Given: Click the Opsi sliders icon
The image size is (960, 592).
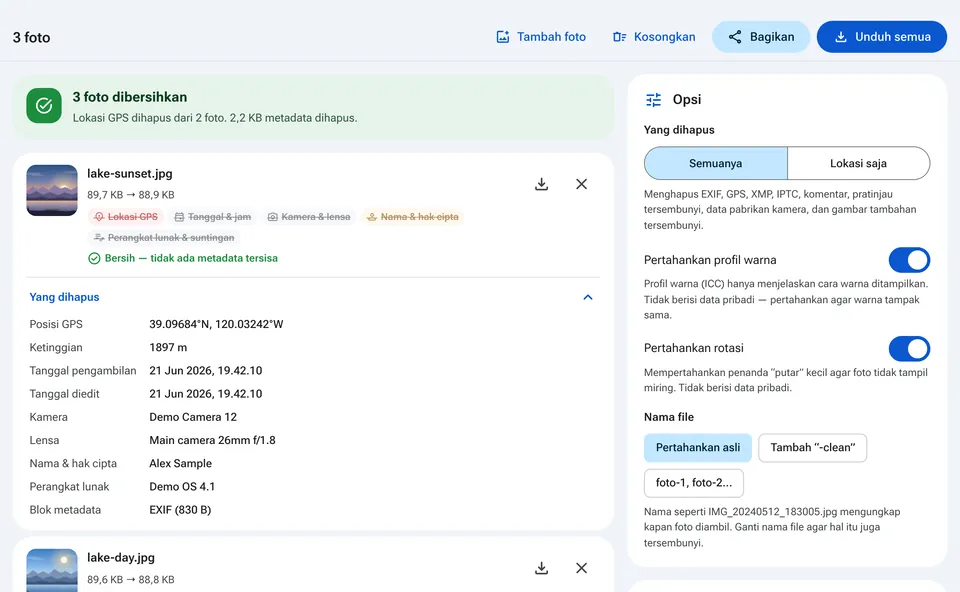Looking at the screenshot, I should point(653,100).
